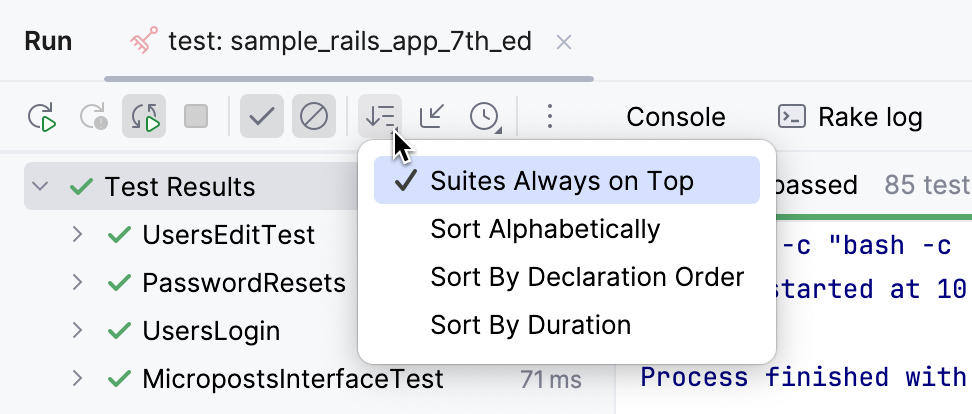Click Rerun Failed Tests icon
972x414 pixels.
pos(93,117)
